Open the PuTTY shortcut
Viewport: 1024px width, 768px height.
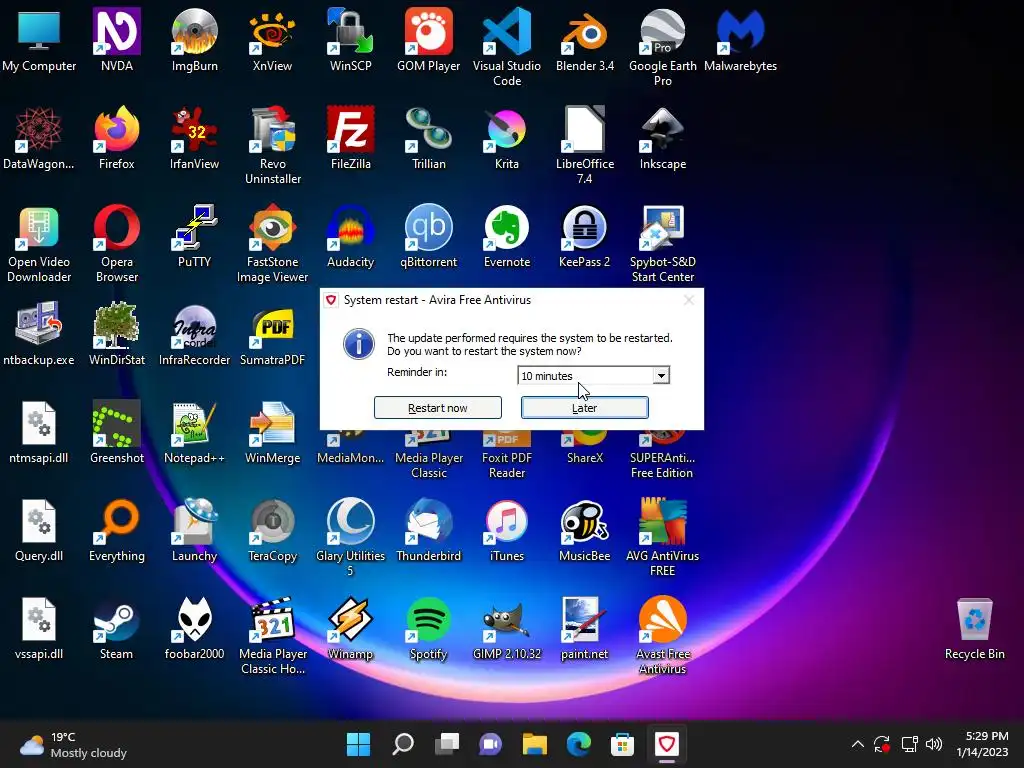(x=195, y=236)
